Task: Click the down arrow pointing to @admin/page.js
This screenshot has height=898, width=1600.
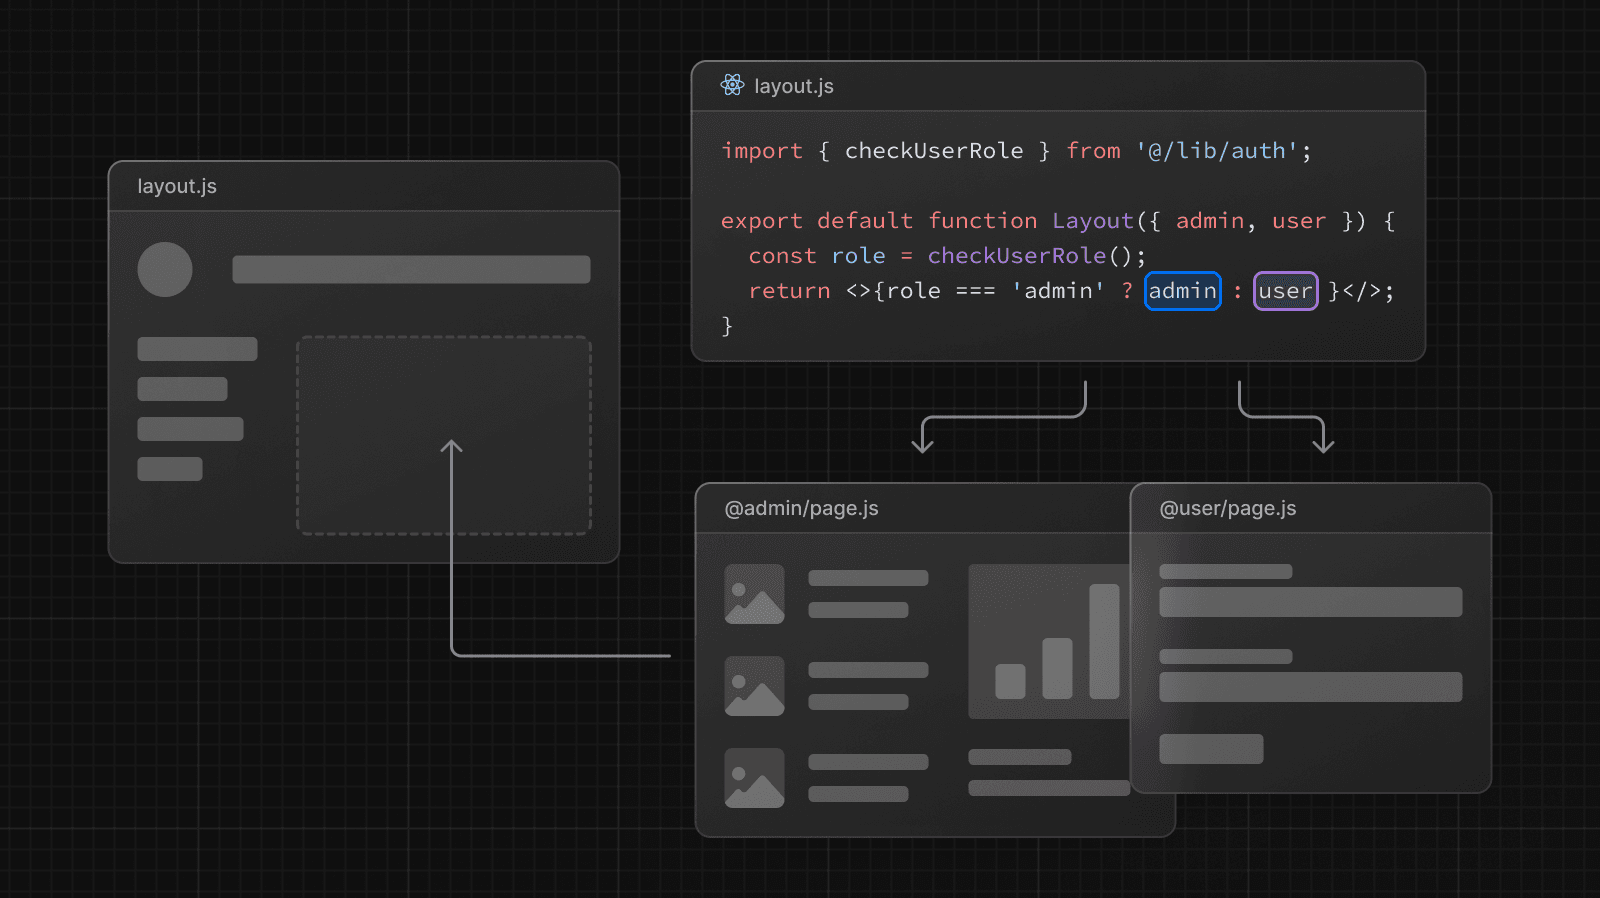Action: coord(922,440)
